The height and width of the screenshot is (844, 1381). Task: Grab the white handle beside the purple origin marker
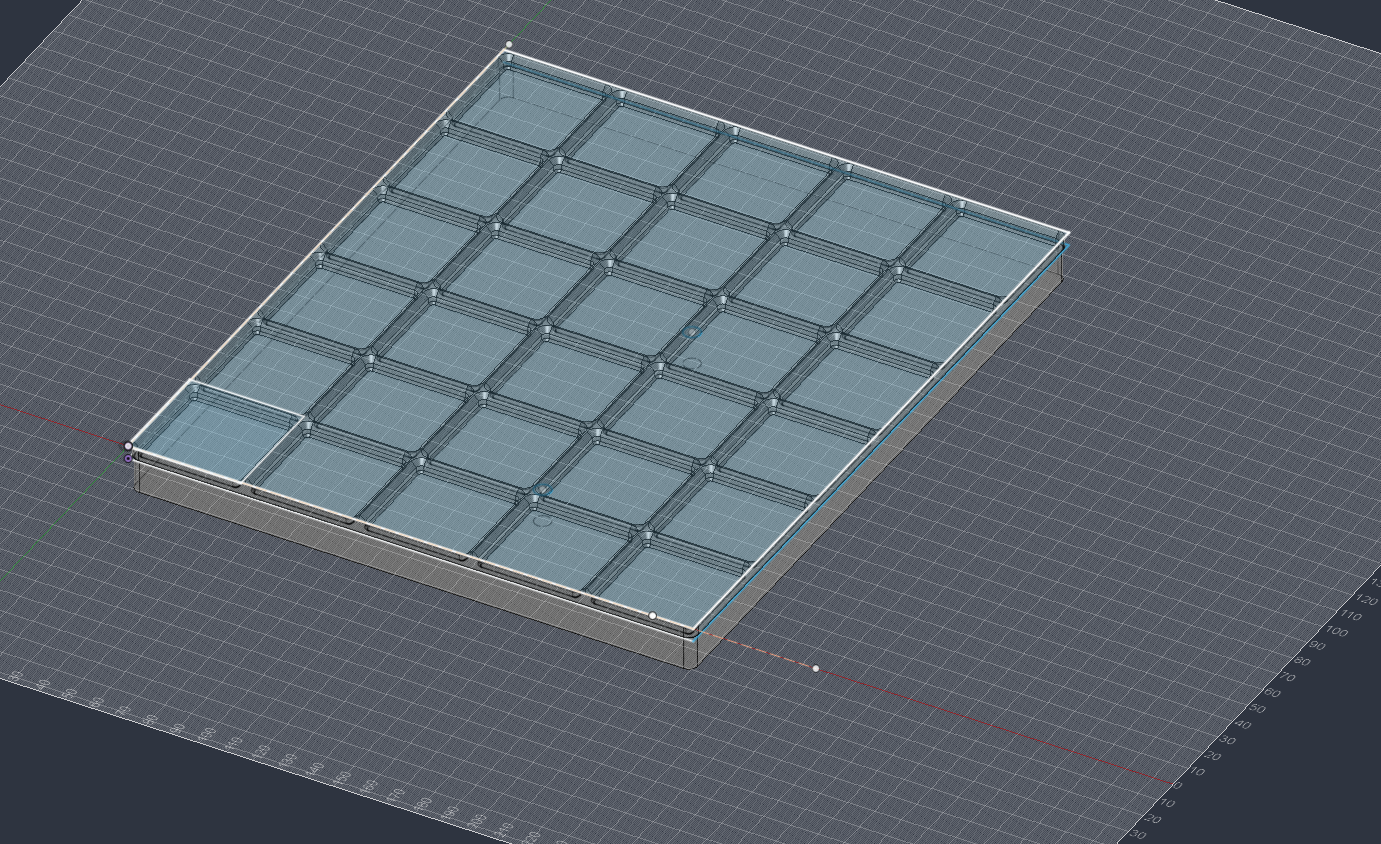coord(128,446)
